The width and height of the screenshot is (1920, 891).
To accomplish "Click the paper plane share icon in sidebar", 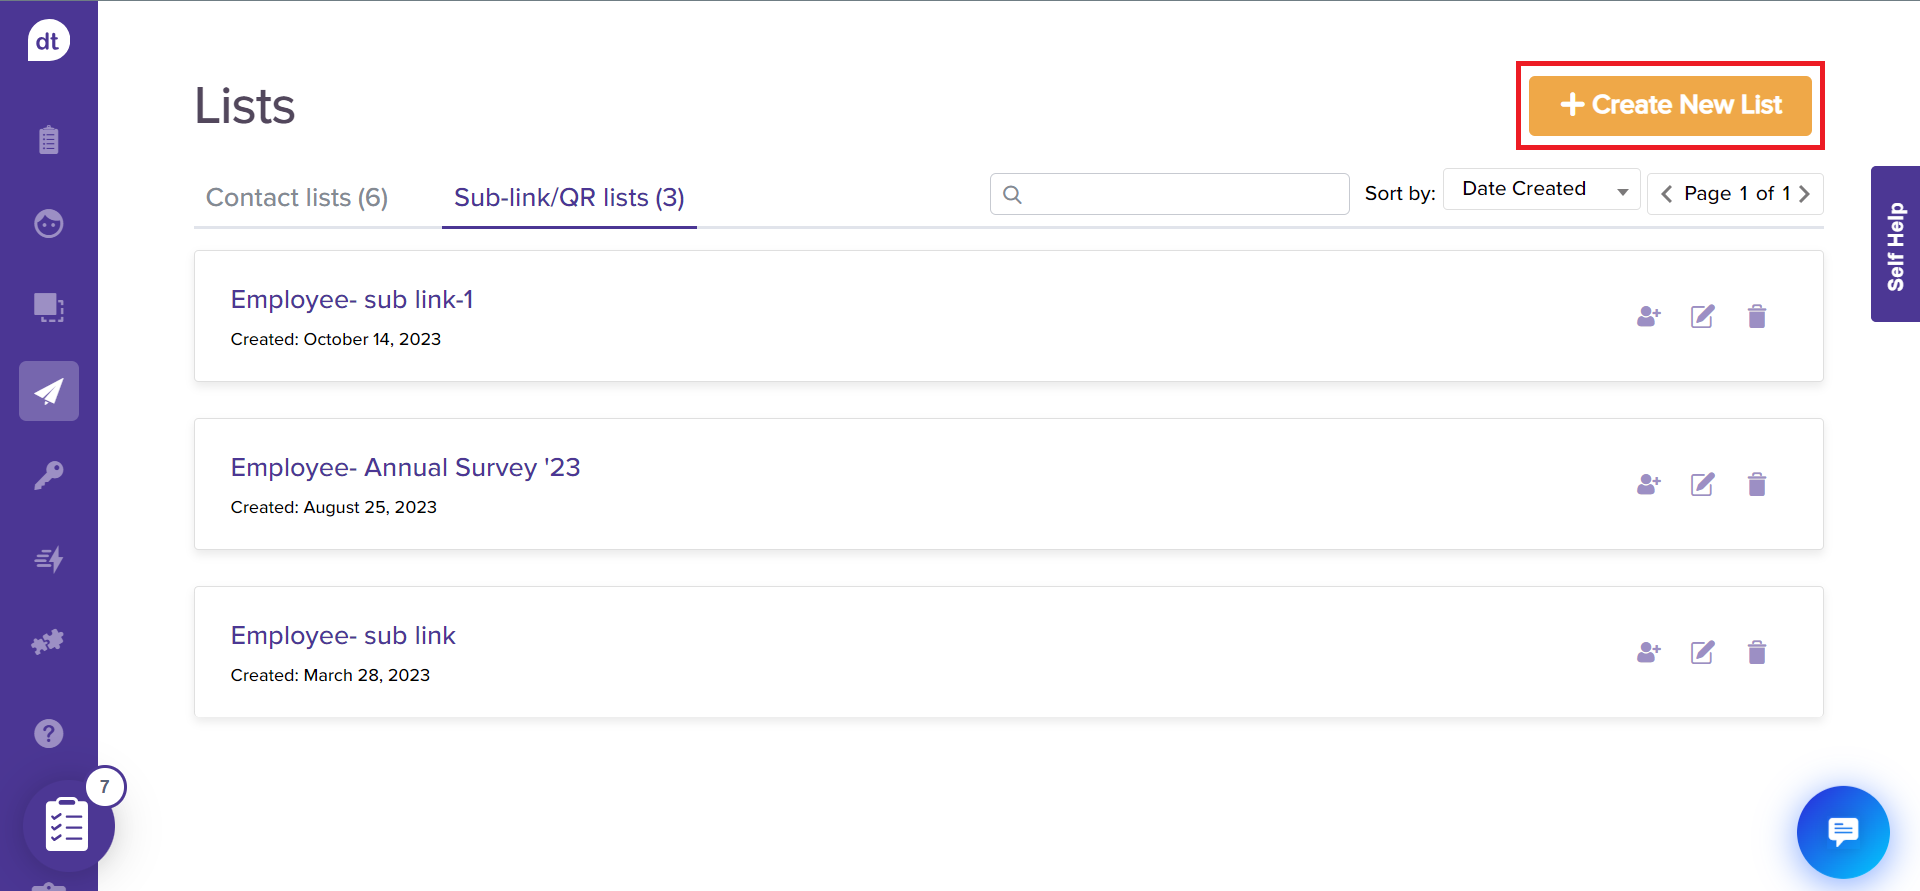I will click(48, 391).
